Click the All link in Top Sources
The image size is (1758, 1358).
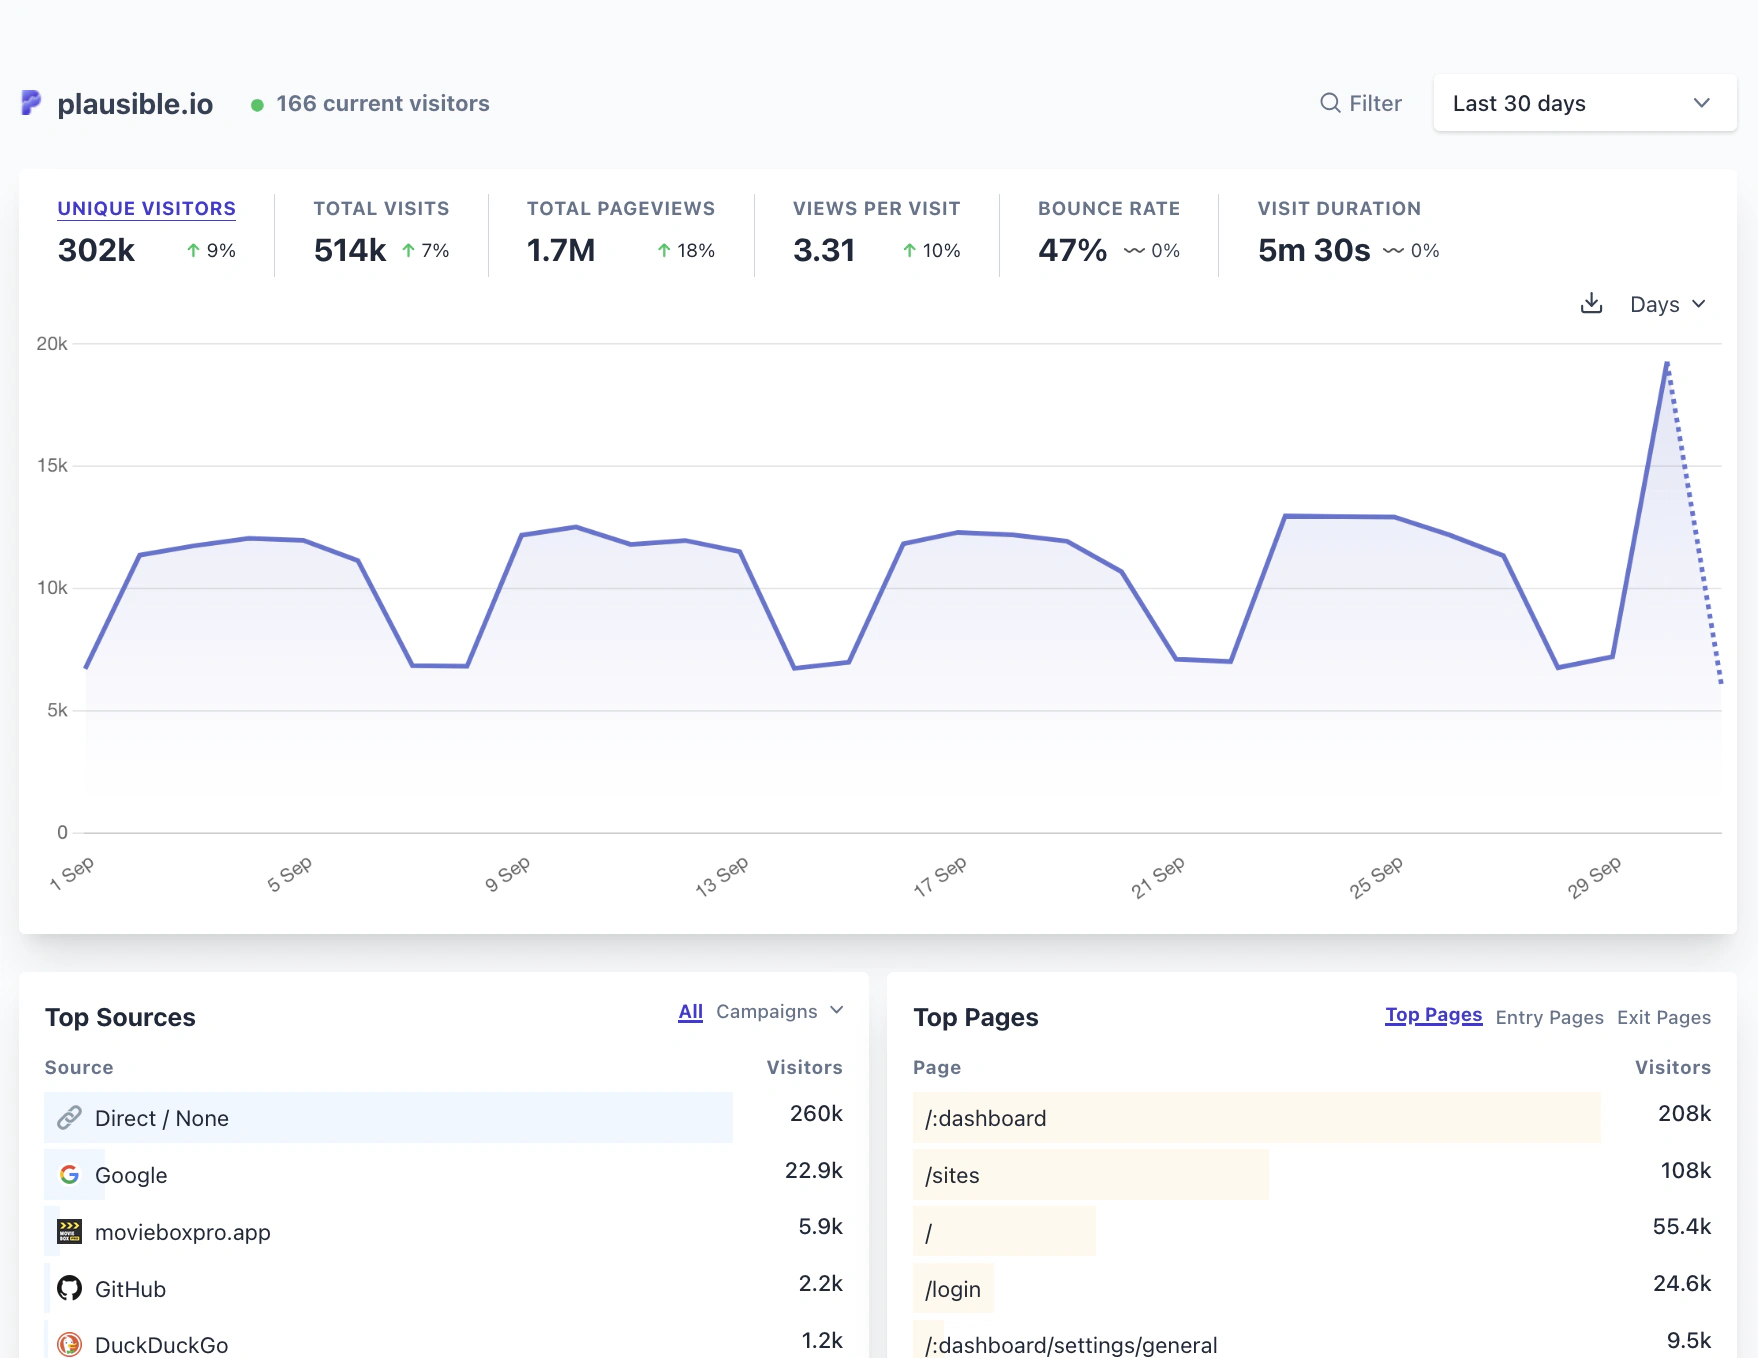pyautogui.click(x=690, y=1011)
